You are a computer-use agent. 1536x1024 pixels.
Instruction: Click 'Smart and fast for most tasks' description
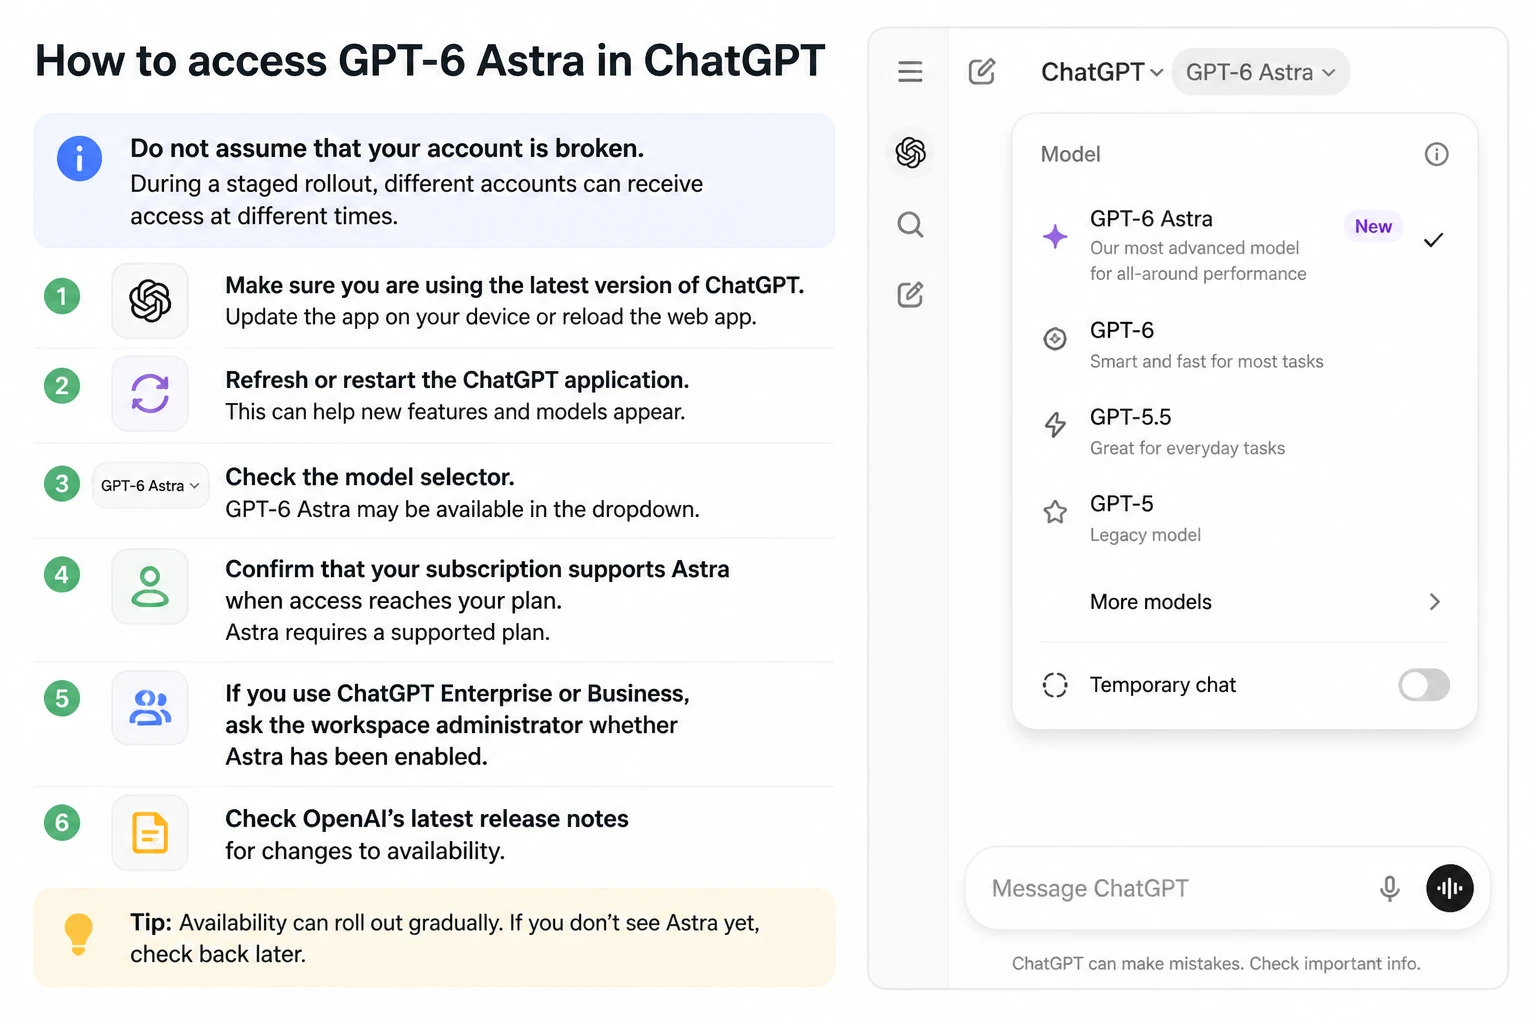pyautogui.click(x=1206, y=361)
